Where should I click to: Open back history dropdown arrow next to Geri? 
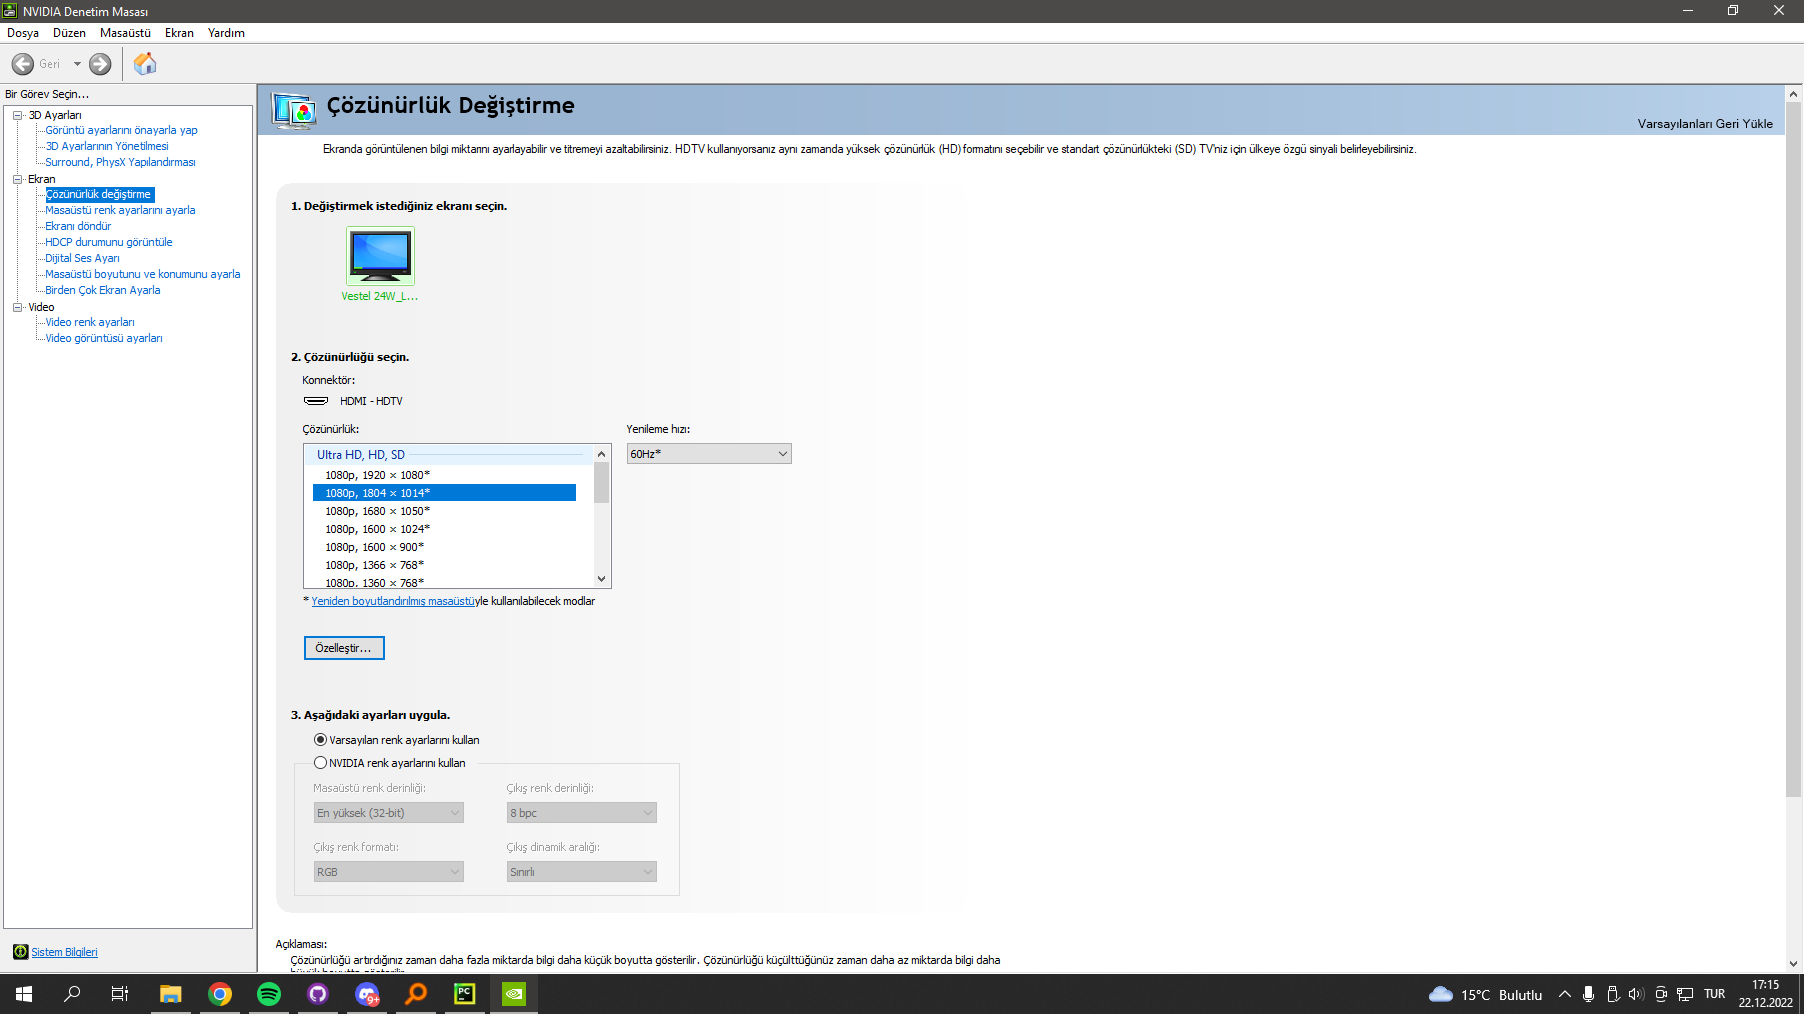[x=77, y=64]
